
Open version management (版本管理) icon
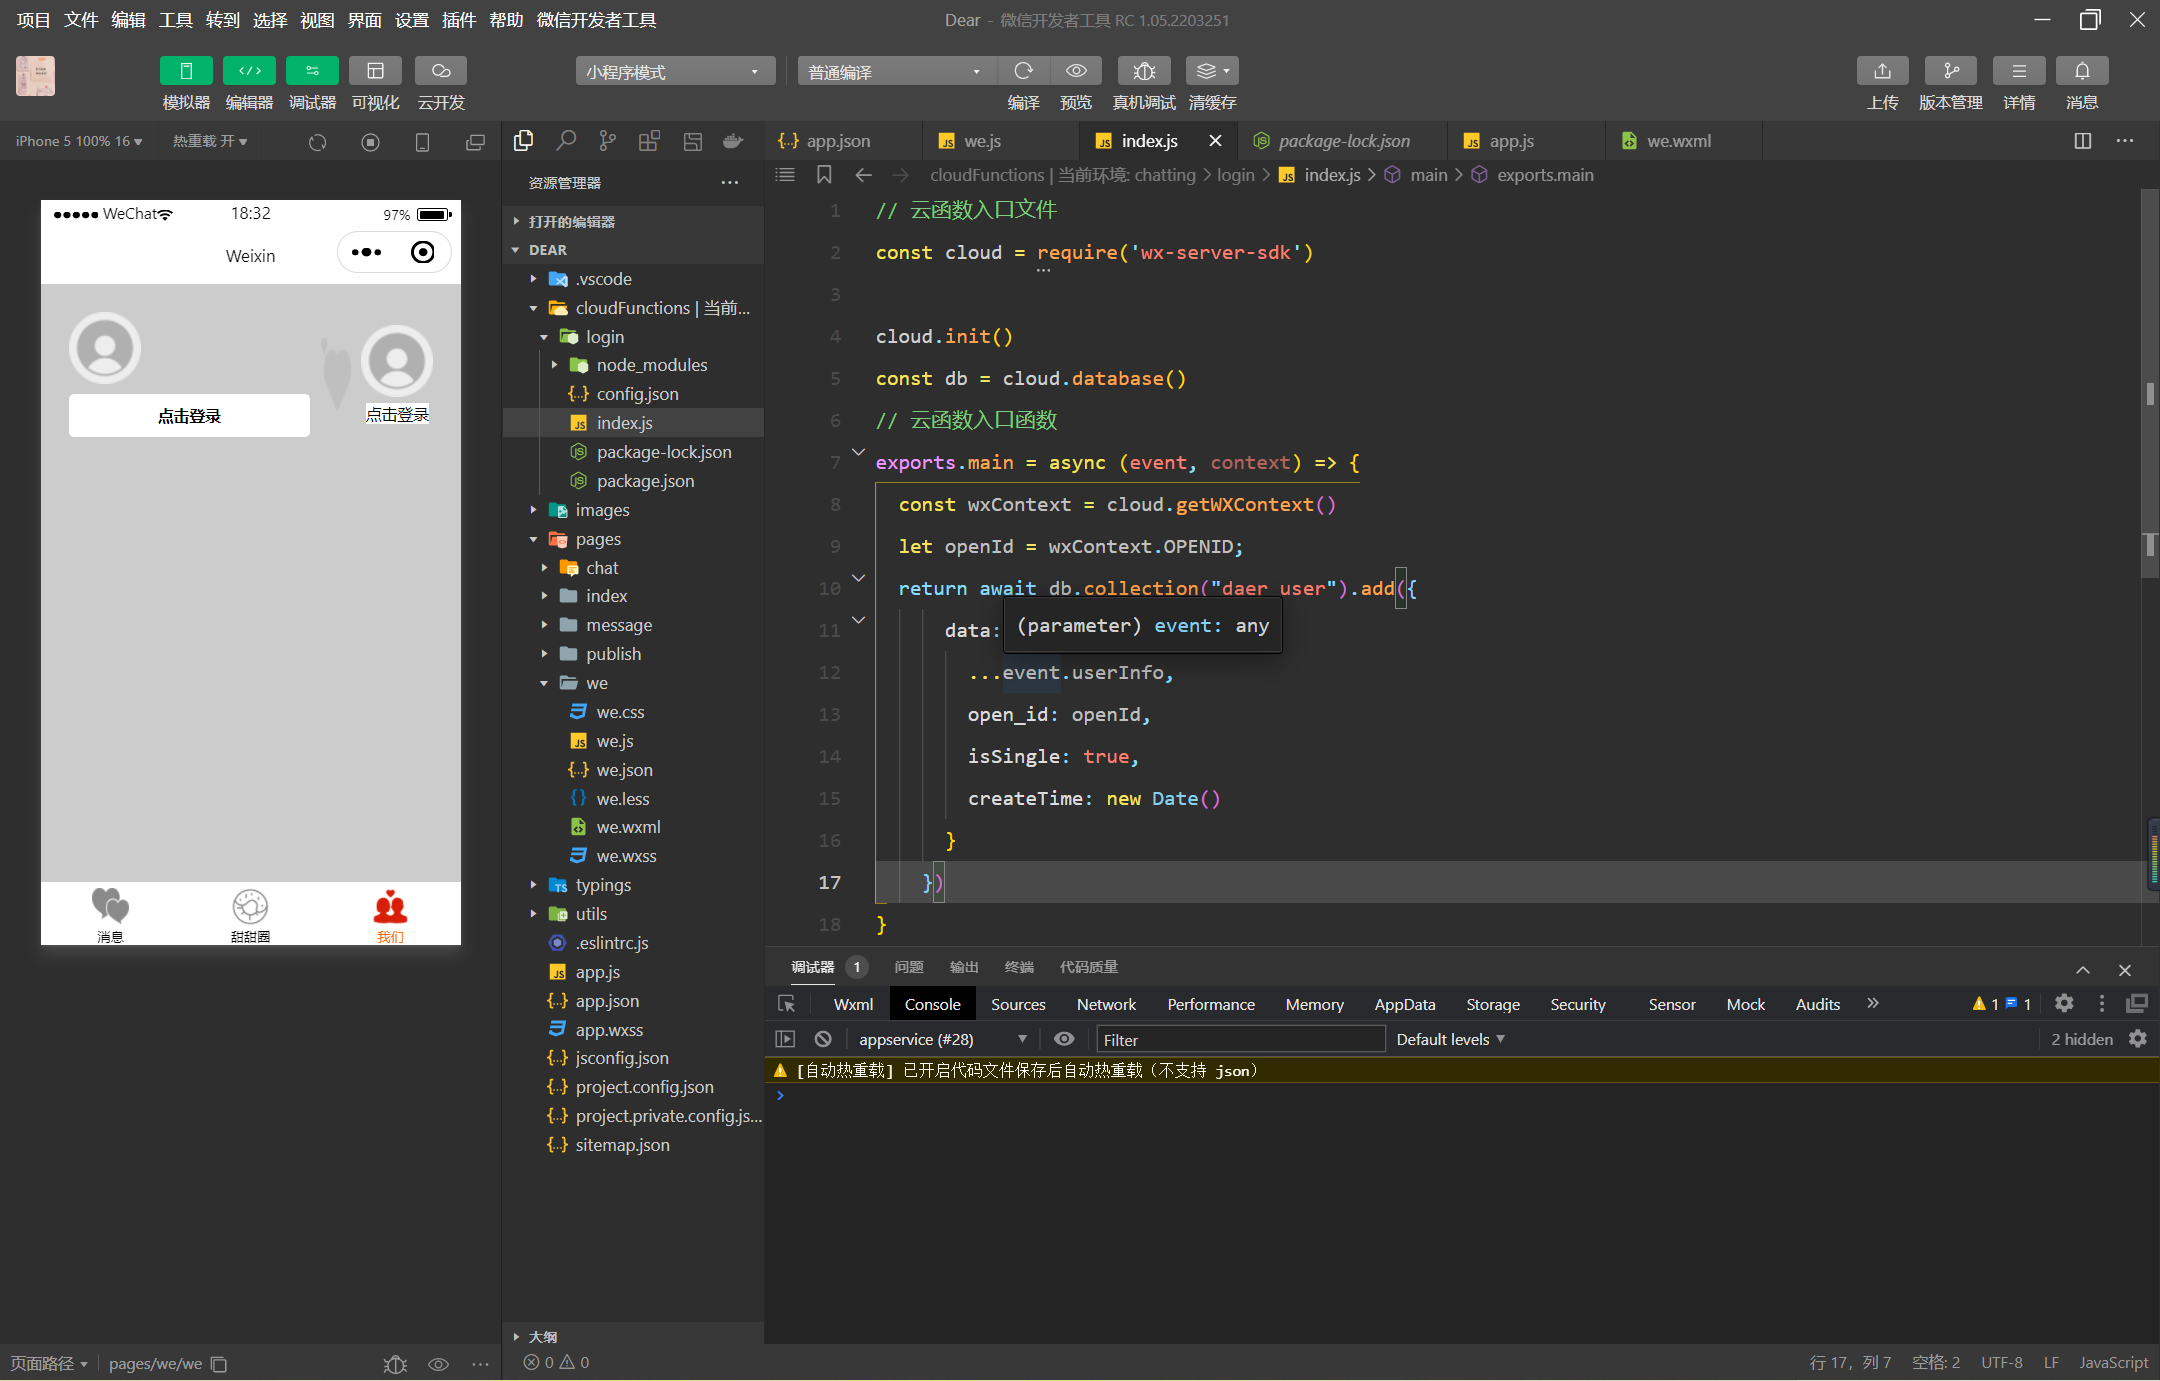[x=1950, y=71]
